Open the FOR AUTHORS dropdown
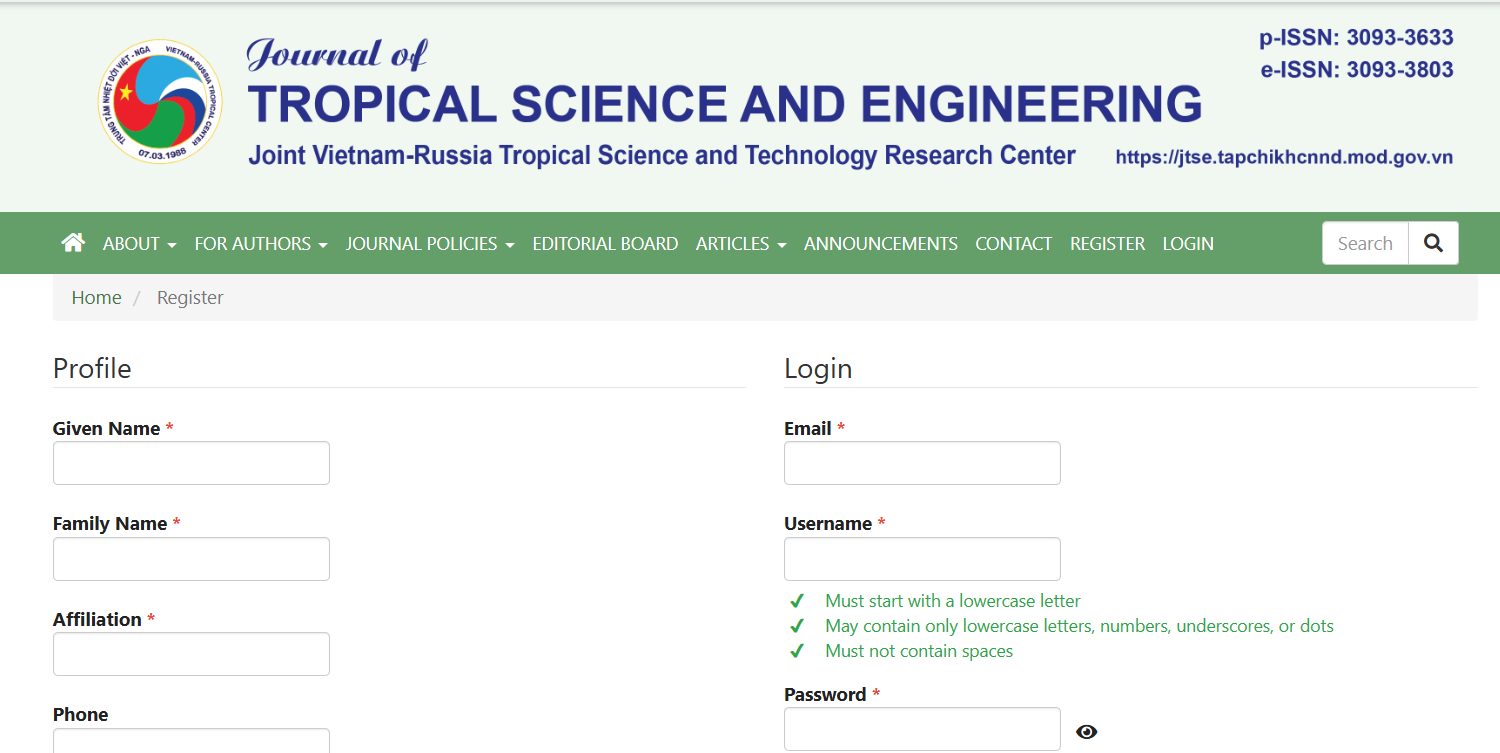 (261, 243)
